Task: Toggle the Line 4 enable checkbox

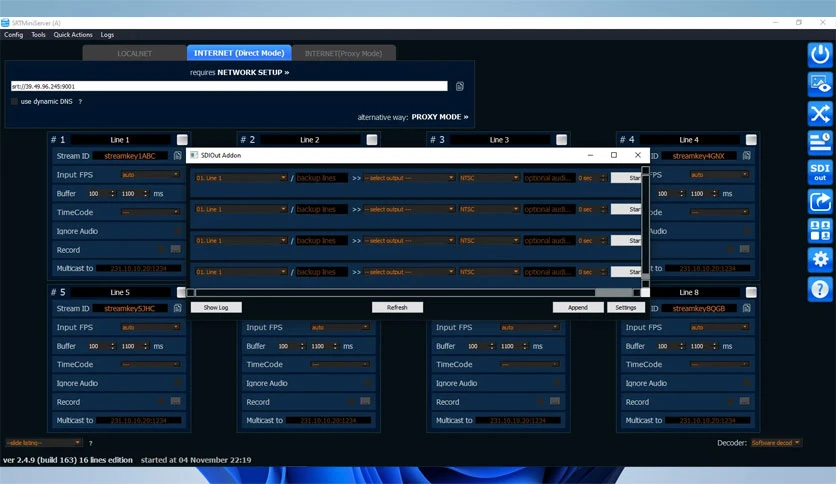Action: pos(751,140)
